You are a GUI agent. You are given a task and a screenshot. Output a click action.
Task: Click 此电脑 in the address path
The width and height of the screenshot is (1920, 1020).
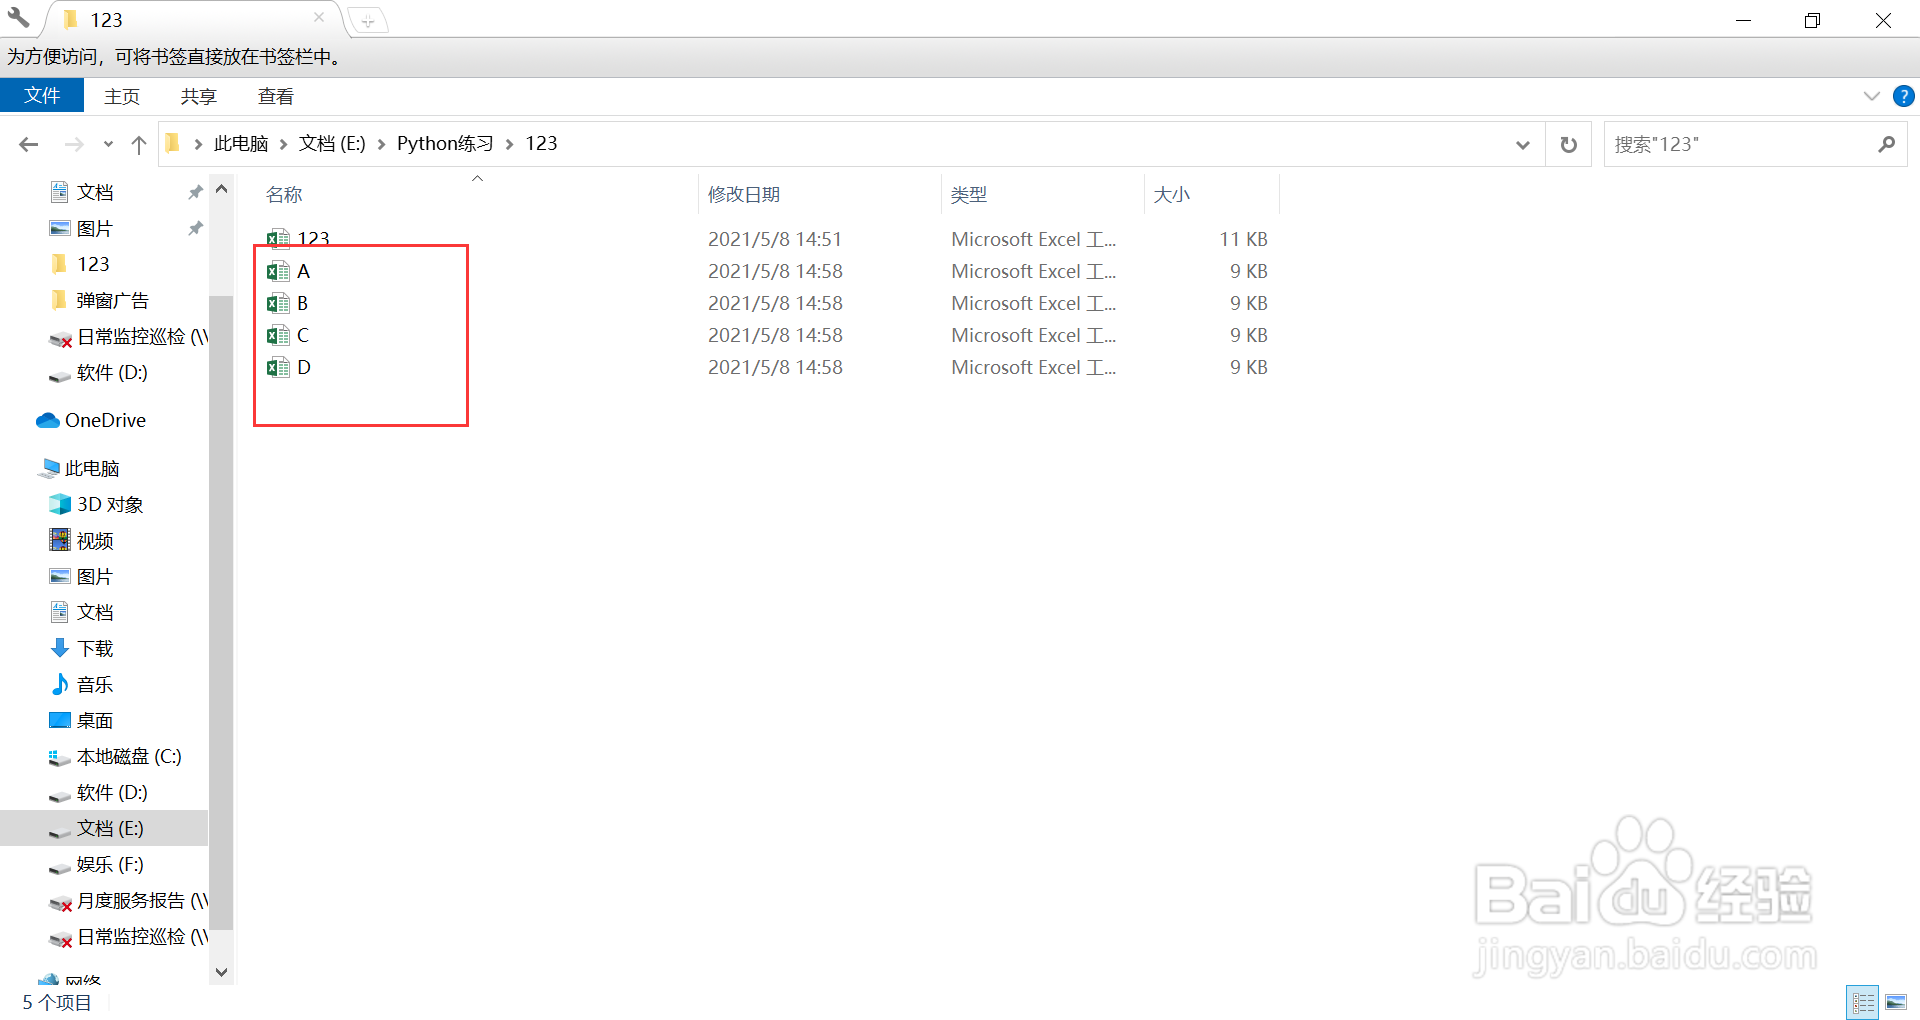pyautogui.click(x=241, y=144)
